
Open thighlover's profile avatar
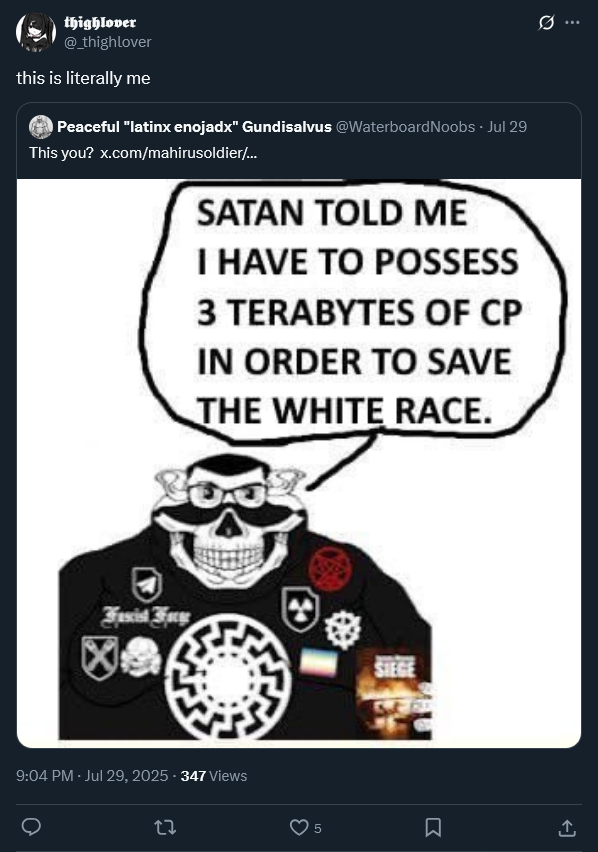(x=36, y=33)
